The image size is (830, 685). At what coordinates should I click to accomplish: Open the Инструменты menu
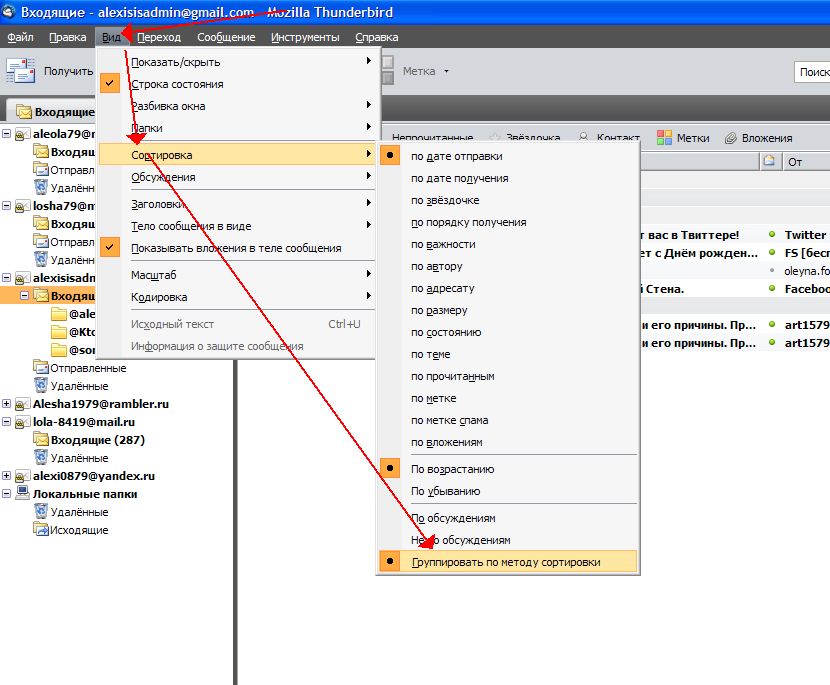tap(305, 37)
